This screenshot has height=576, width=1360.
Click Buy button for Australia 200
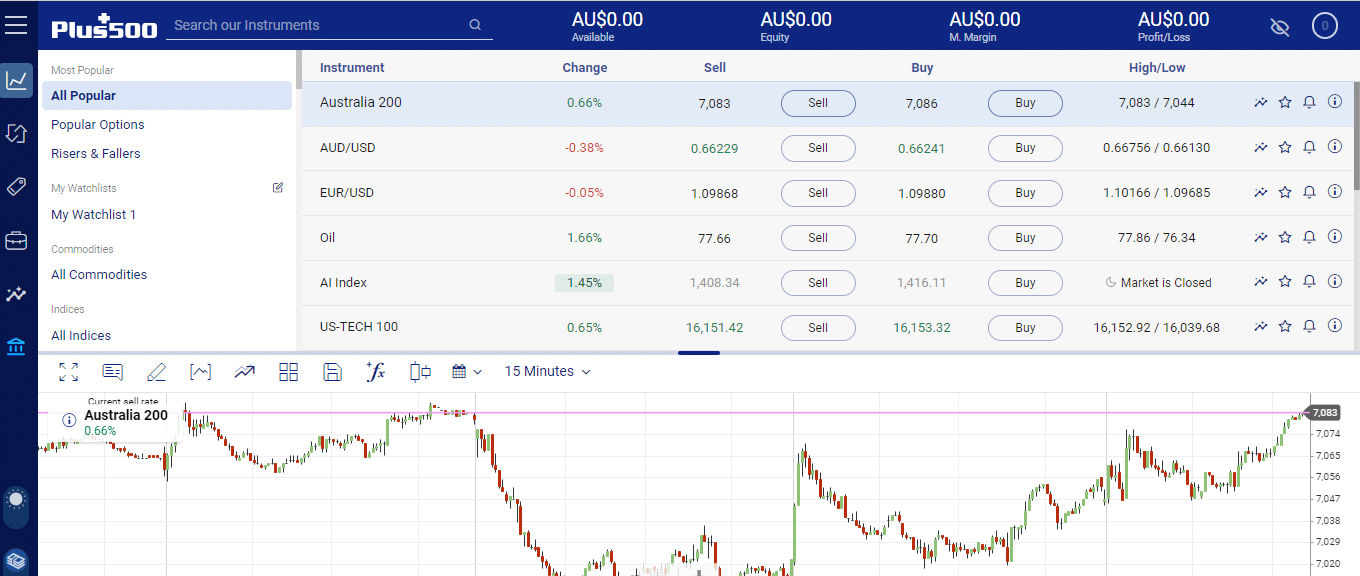1025,103
